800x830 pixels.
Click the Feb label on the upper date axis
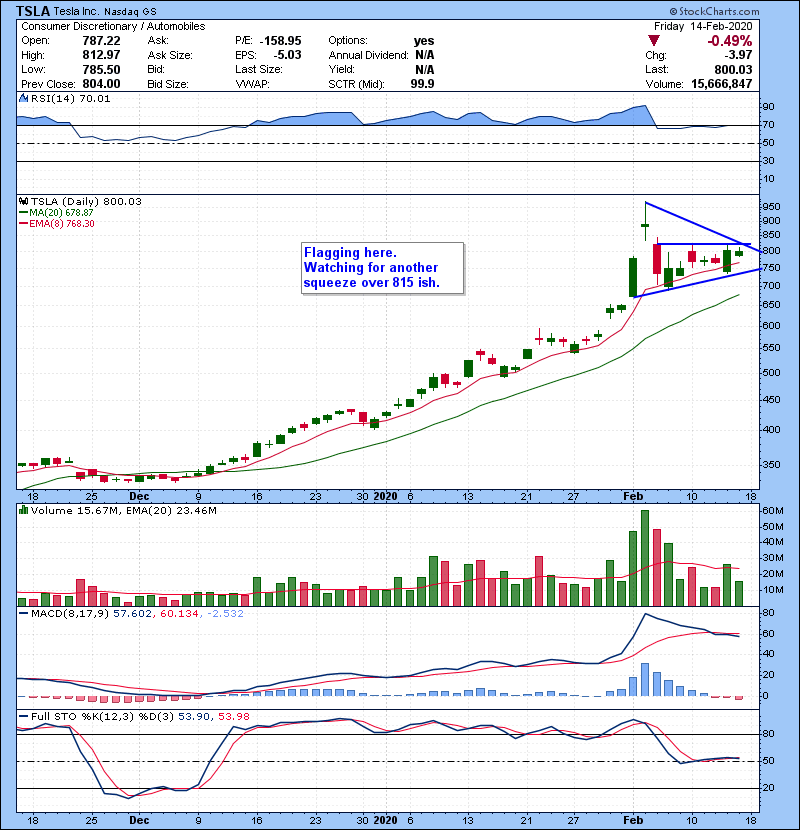(633, 497)
